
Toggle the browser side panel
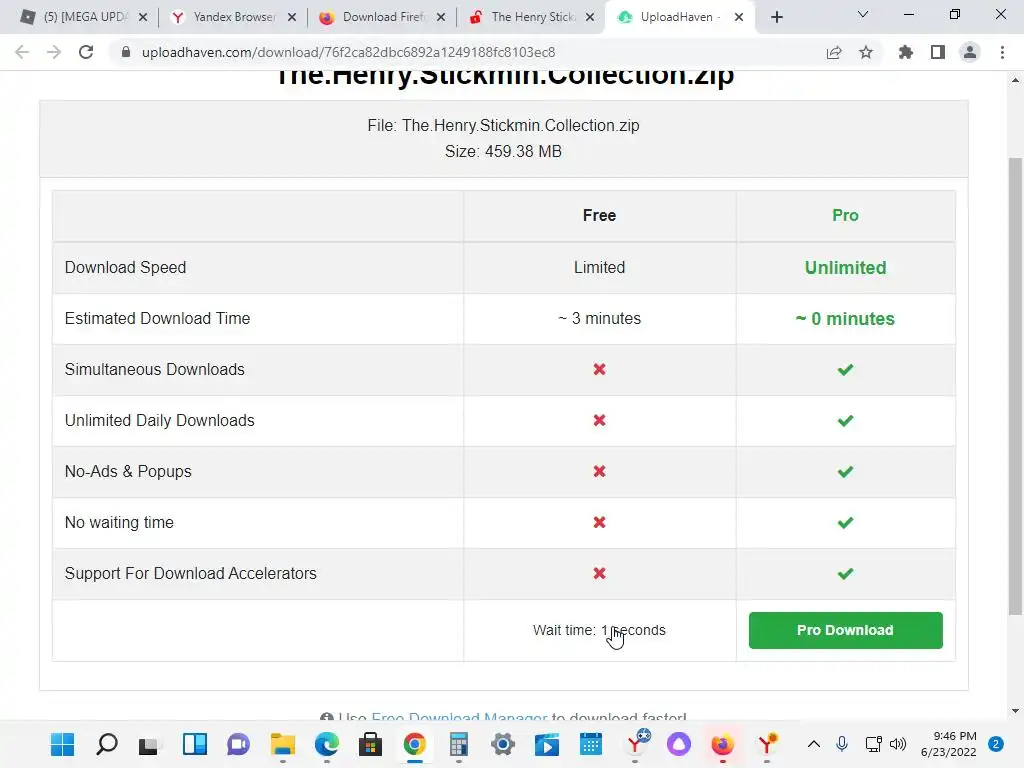[938, 52]
